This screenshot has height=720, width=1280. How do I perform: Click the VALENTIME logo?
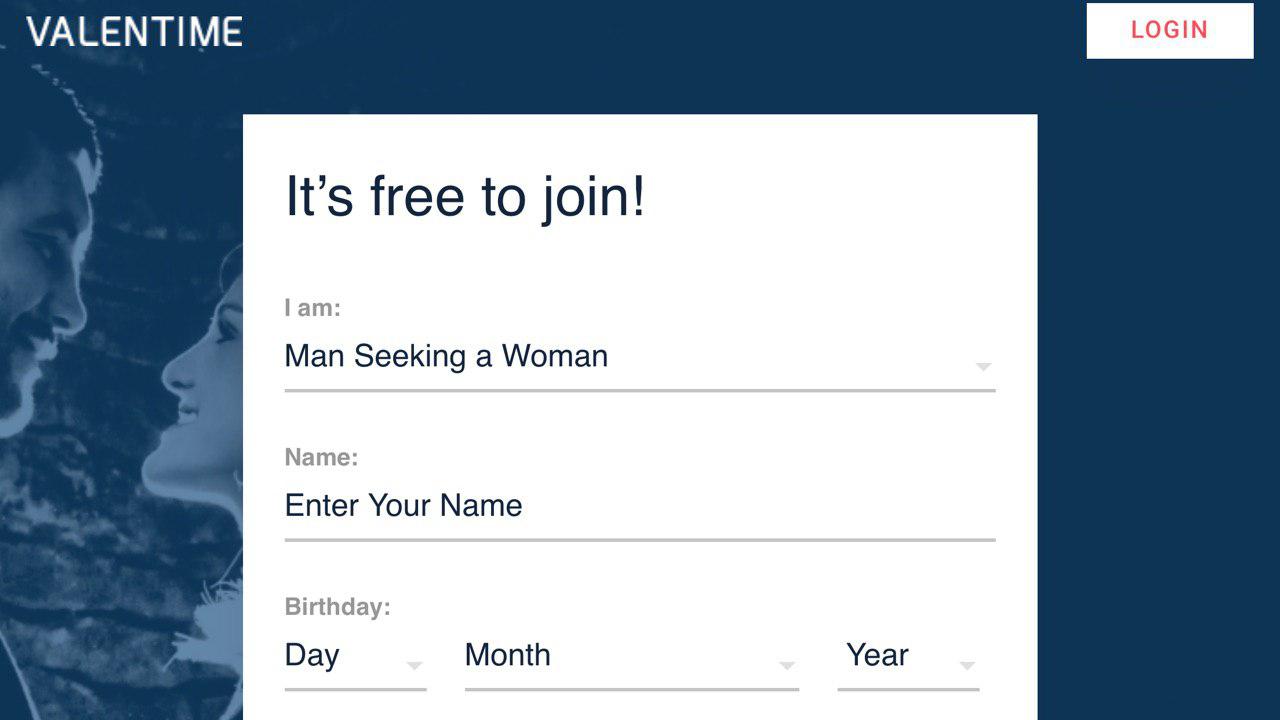(134, 31)
